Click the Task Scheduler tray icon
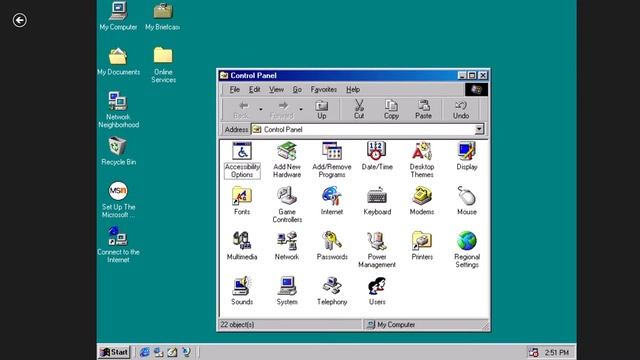The height and width of the screenshot is (360, 640). 533,352
